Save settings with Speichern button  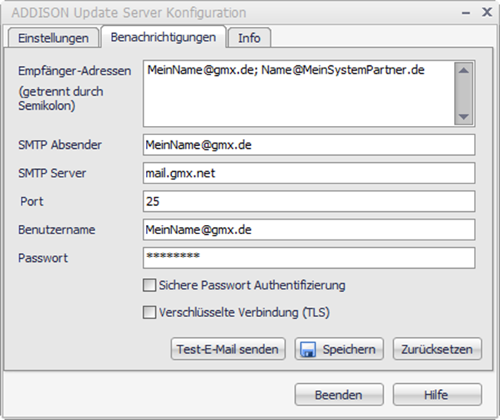click(x=339, y=349)
